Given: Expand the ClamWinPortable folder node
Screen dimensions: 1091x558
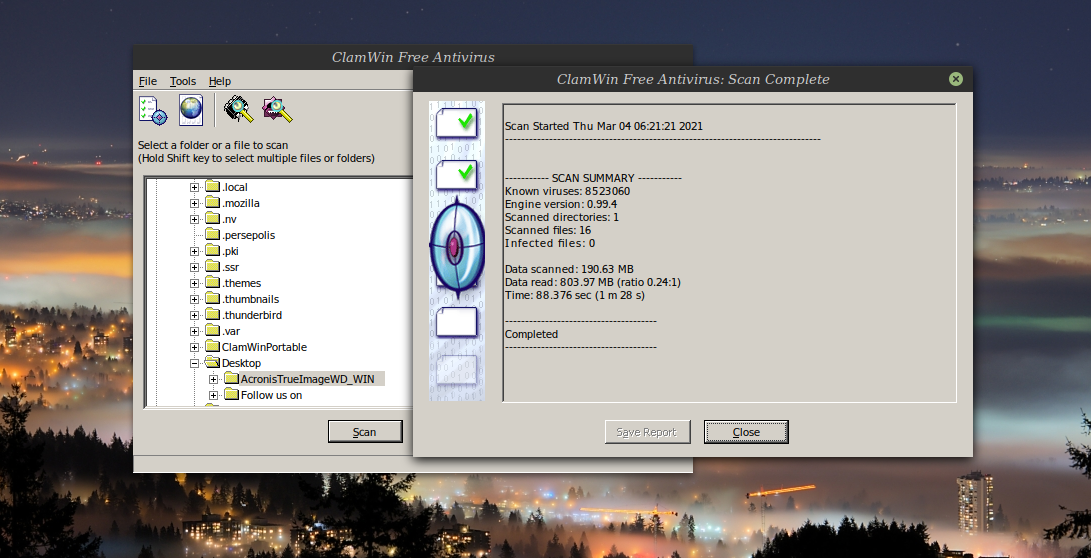Looking at the screenshot, I should coord(194,347).
